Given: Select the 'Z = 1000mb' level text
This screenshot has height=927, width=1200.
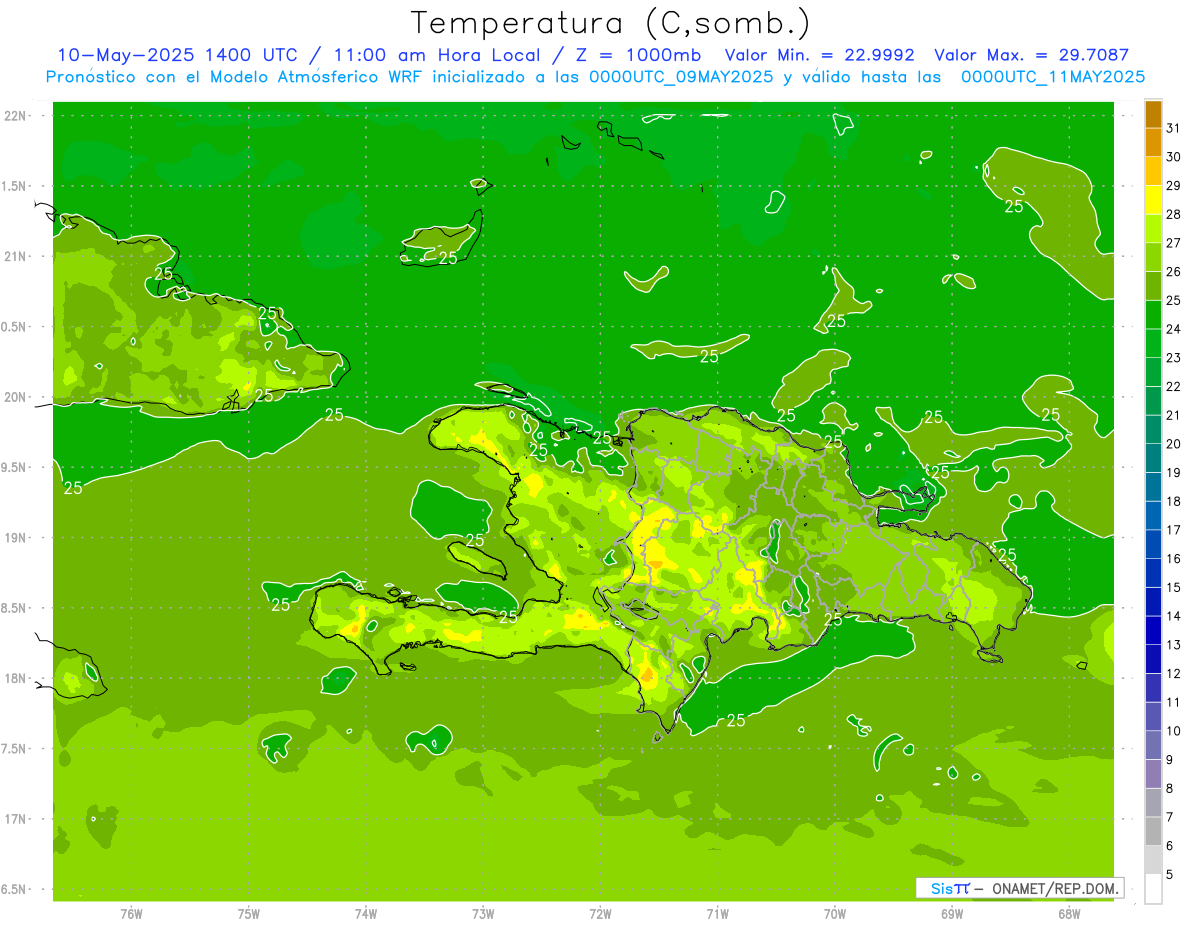Looking at the screenshot, I should pyautogui.click(x=638, y=55).
